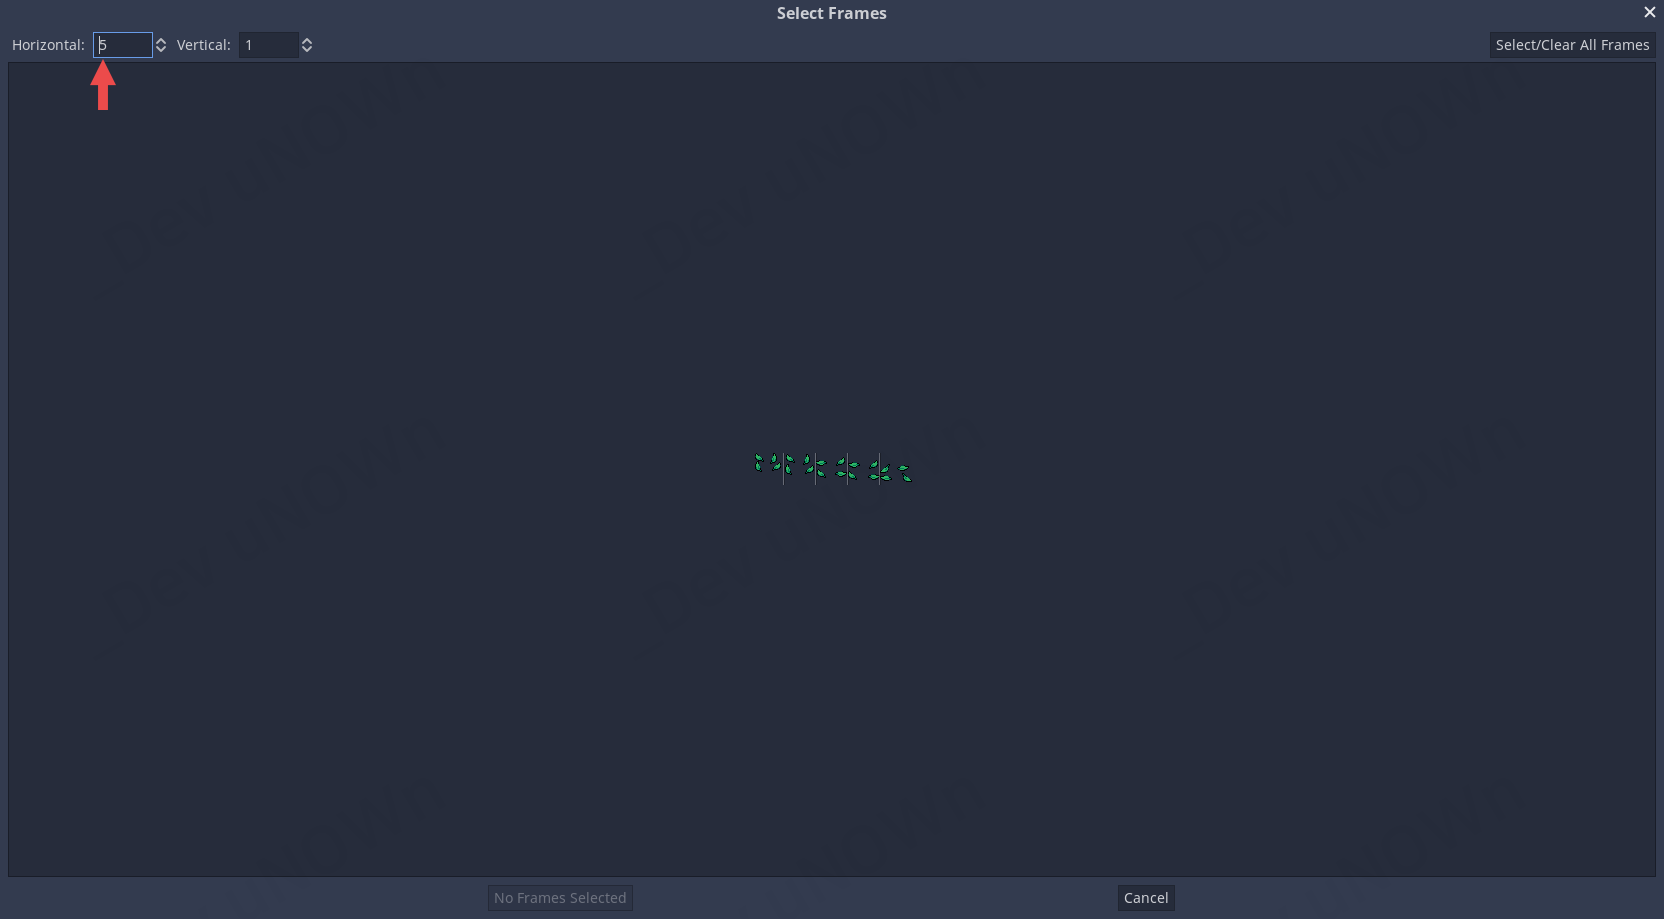
Task: Click the Horizontal frame count input field
Action: pos(123,45)
